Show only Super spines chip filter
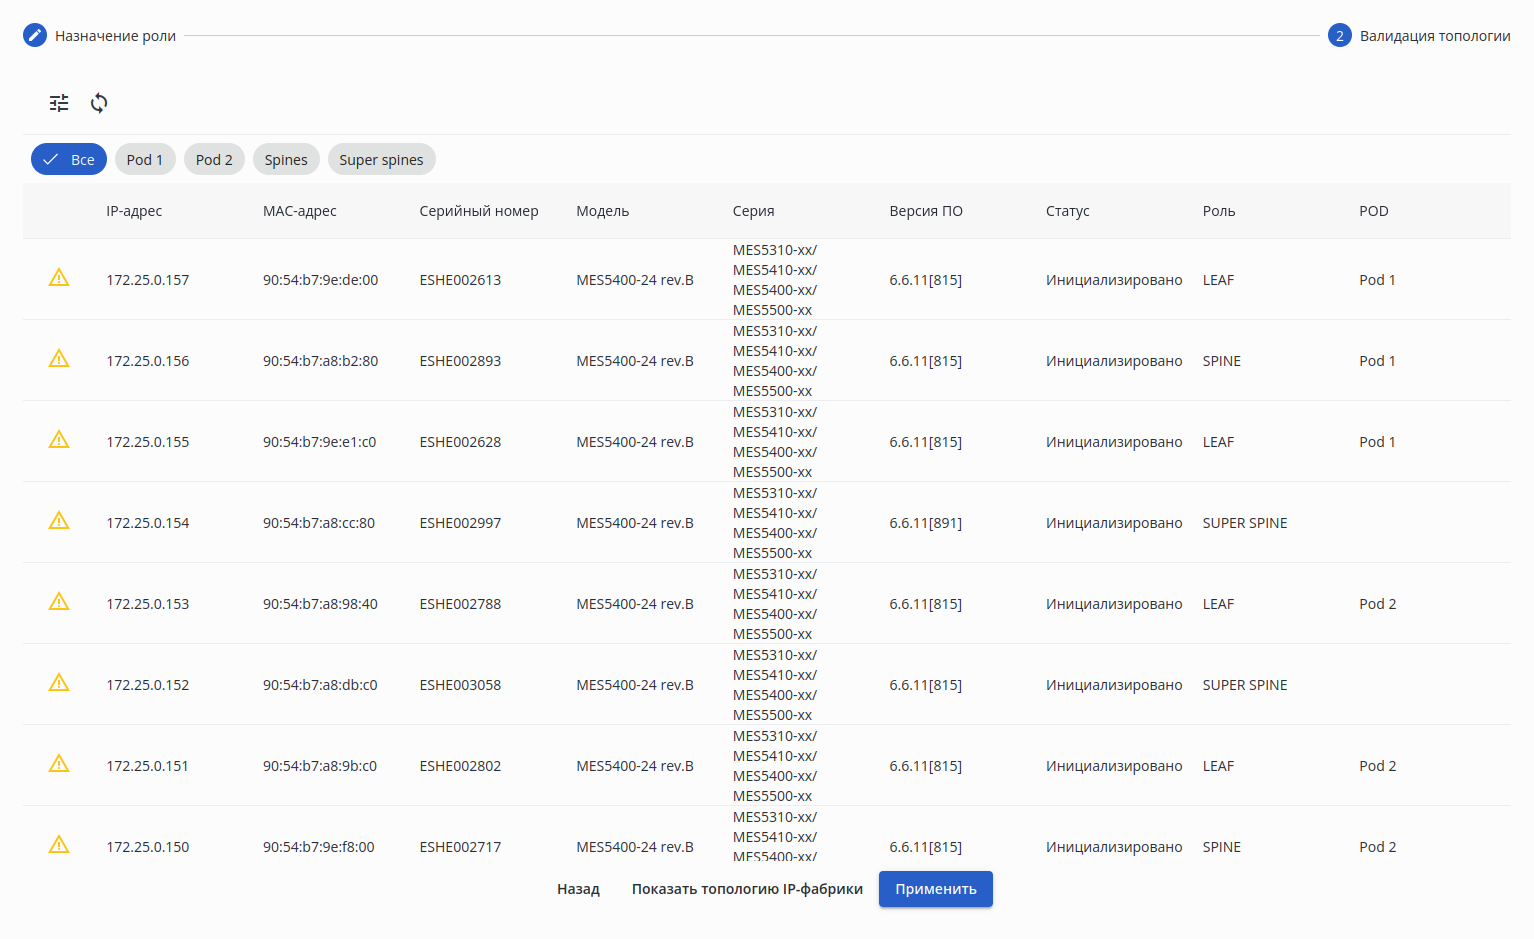This screenshot has height=939, width=1534. click(381, 160)
